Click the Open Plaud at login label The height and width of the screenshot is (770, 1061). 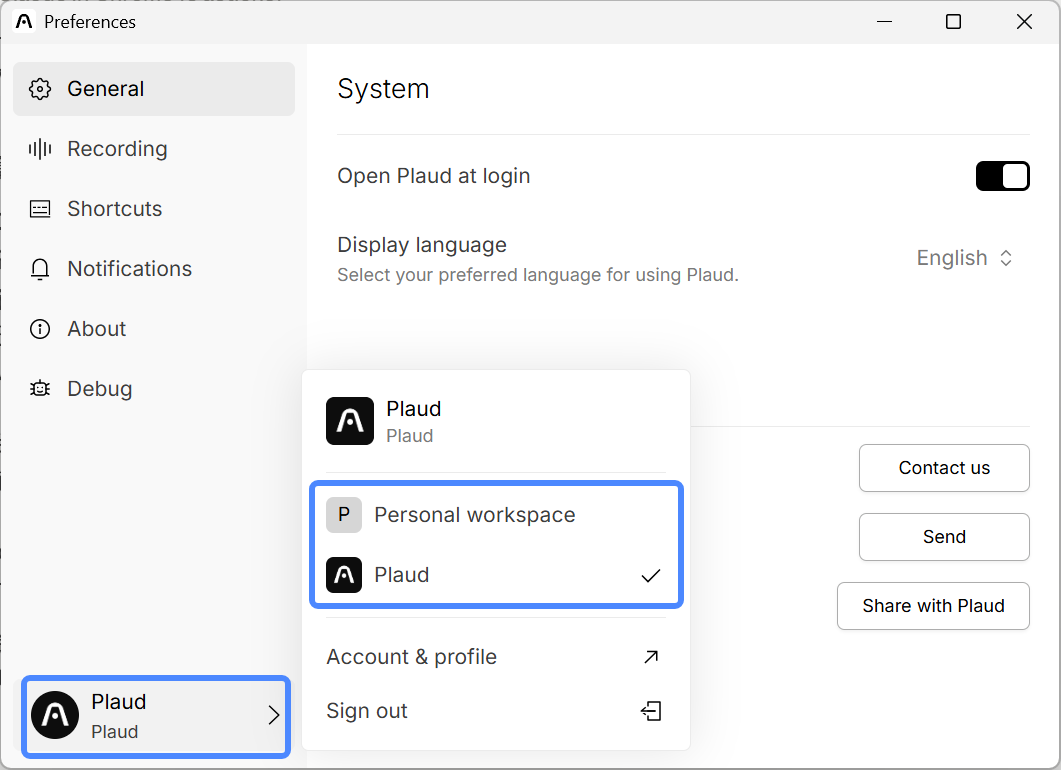coord(434,176)
